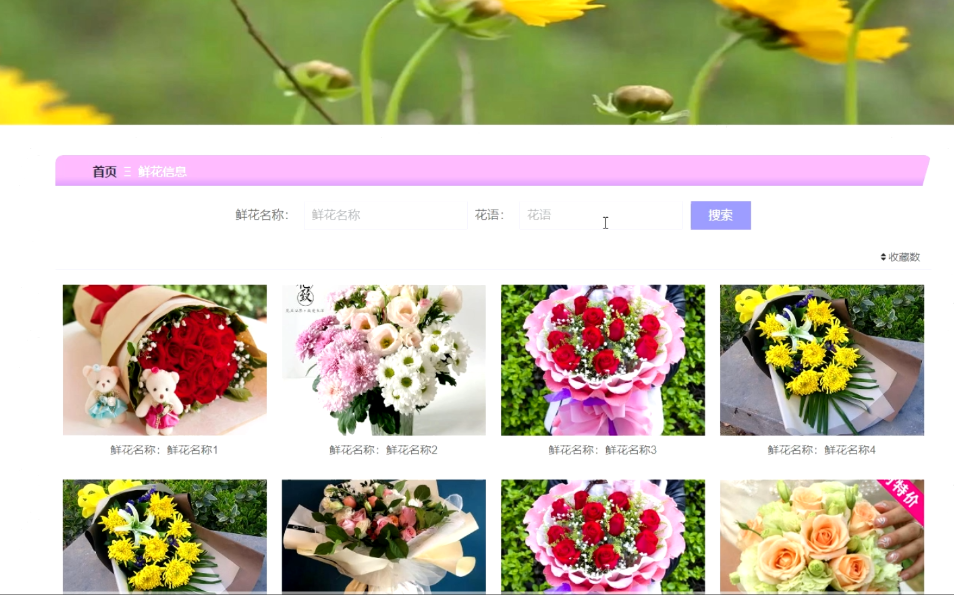Click the 鲜花名称4 caption text
Viewport: 954px width, 595px height.
(822, 450)
